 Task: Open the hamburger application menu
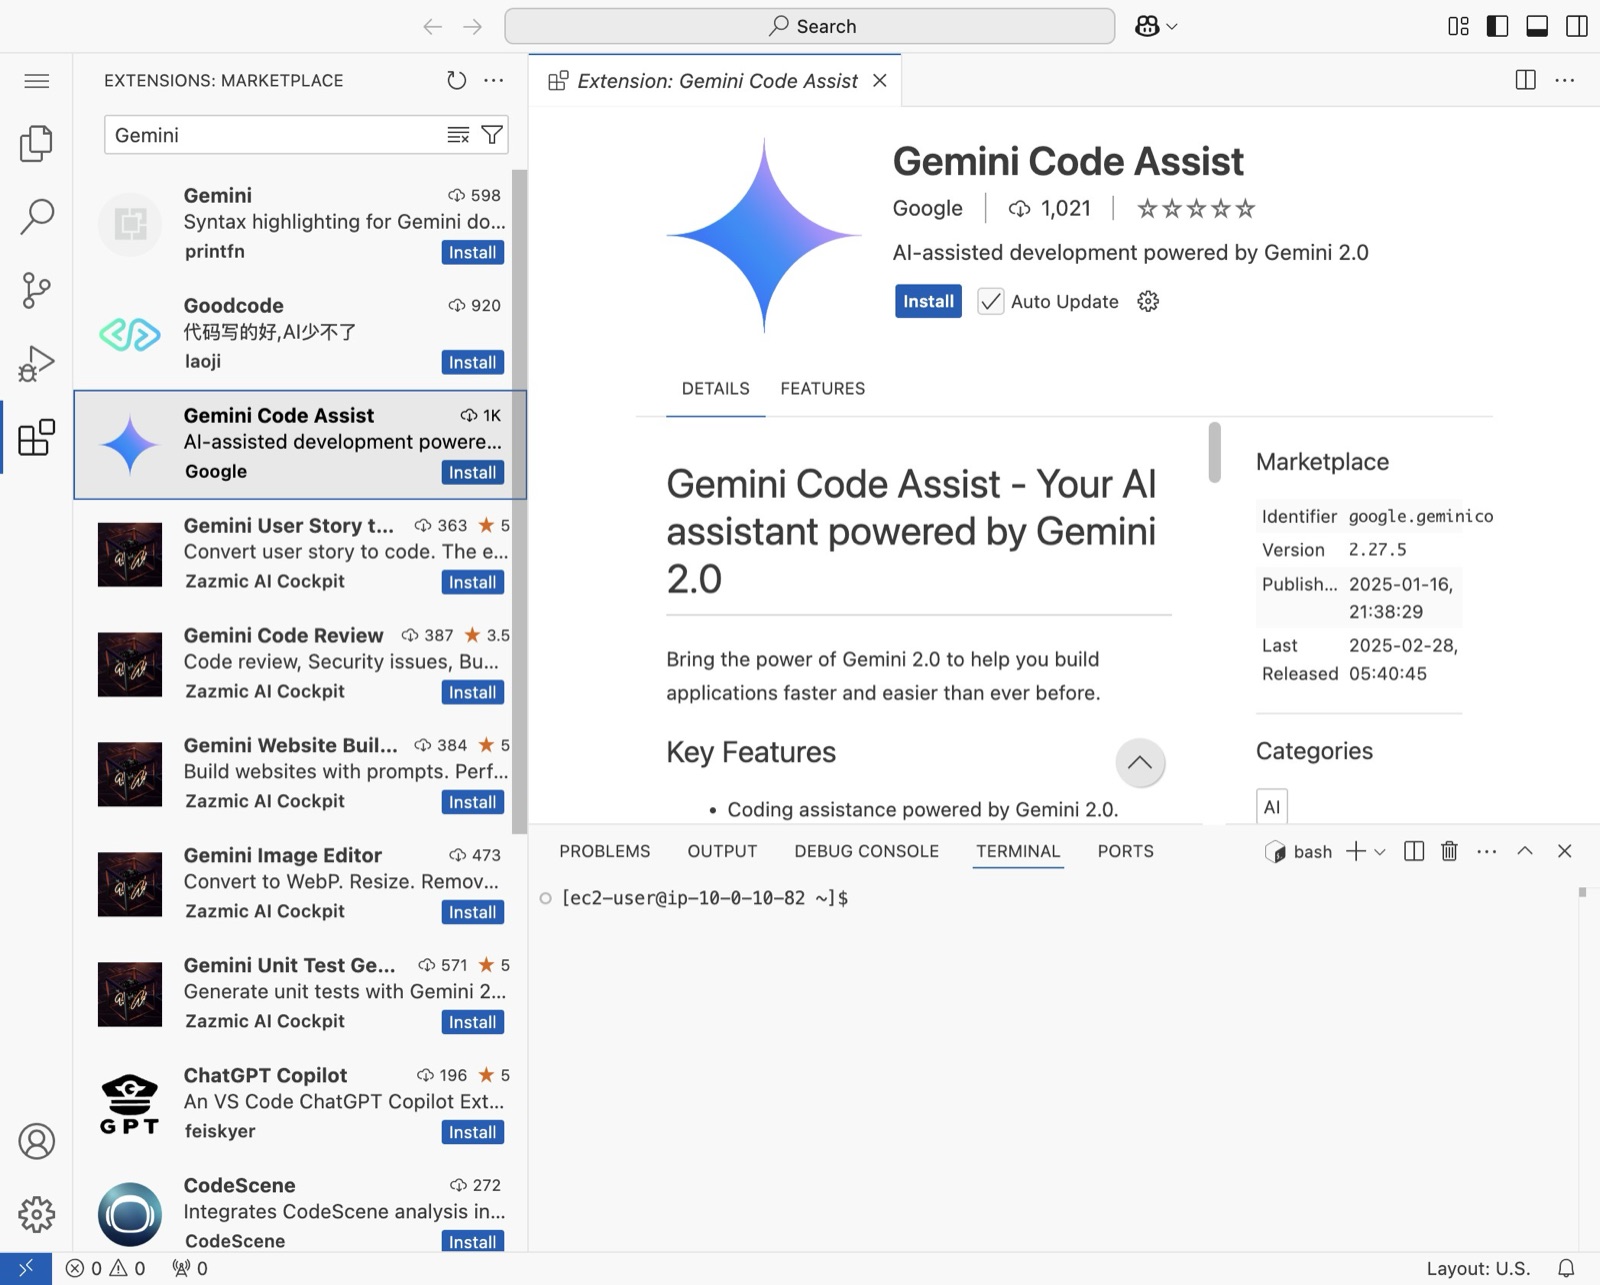point(37,81)
